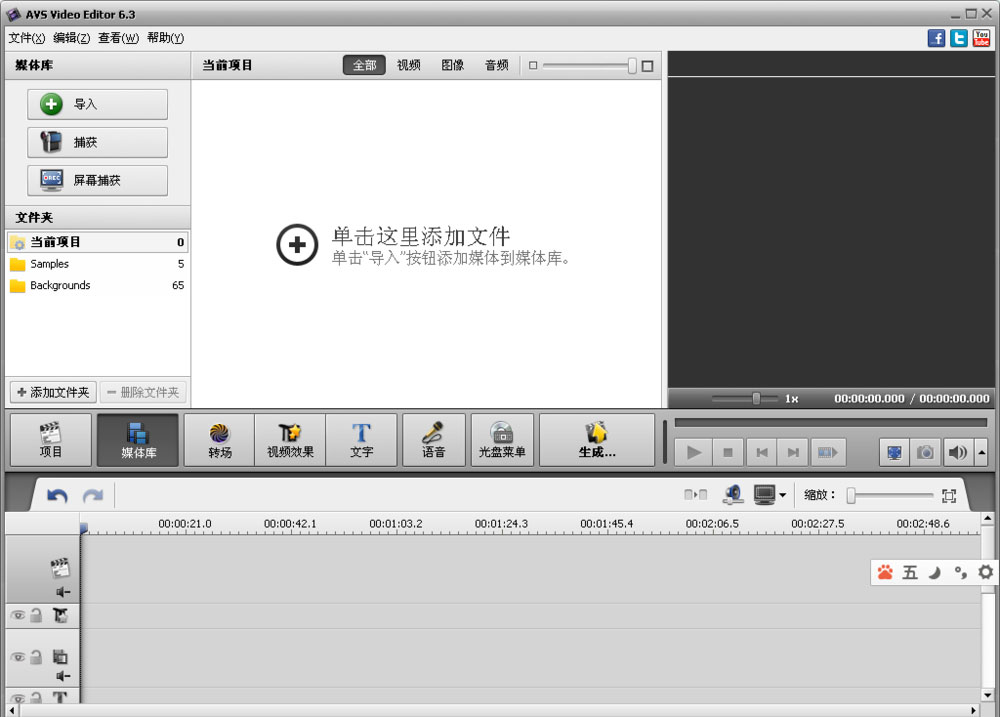1000x717 pixels.
Task: Open the Facebook share icon
Action: [x=936, y=38]
